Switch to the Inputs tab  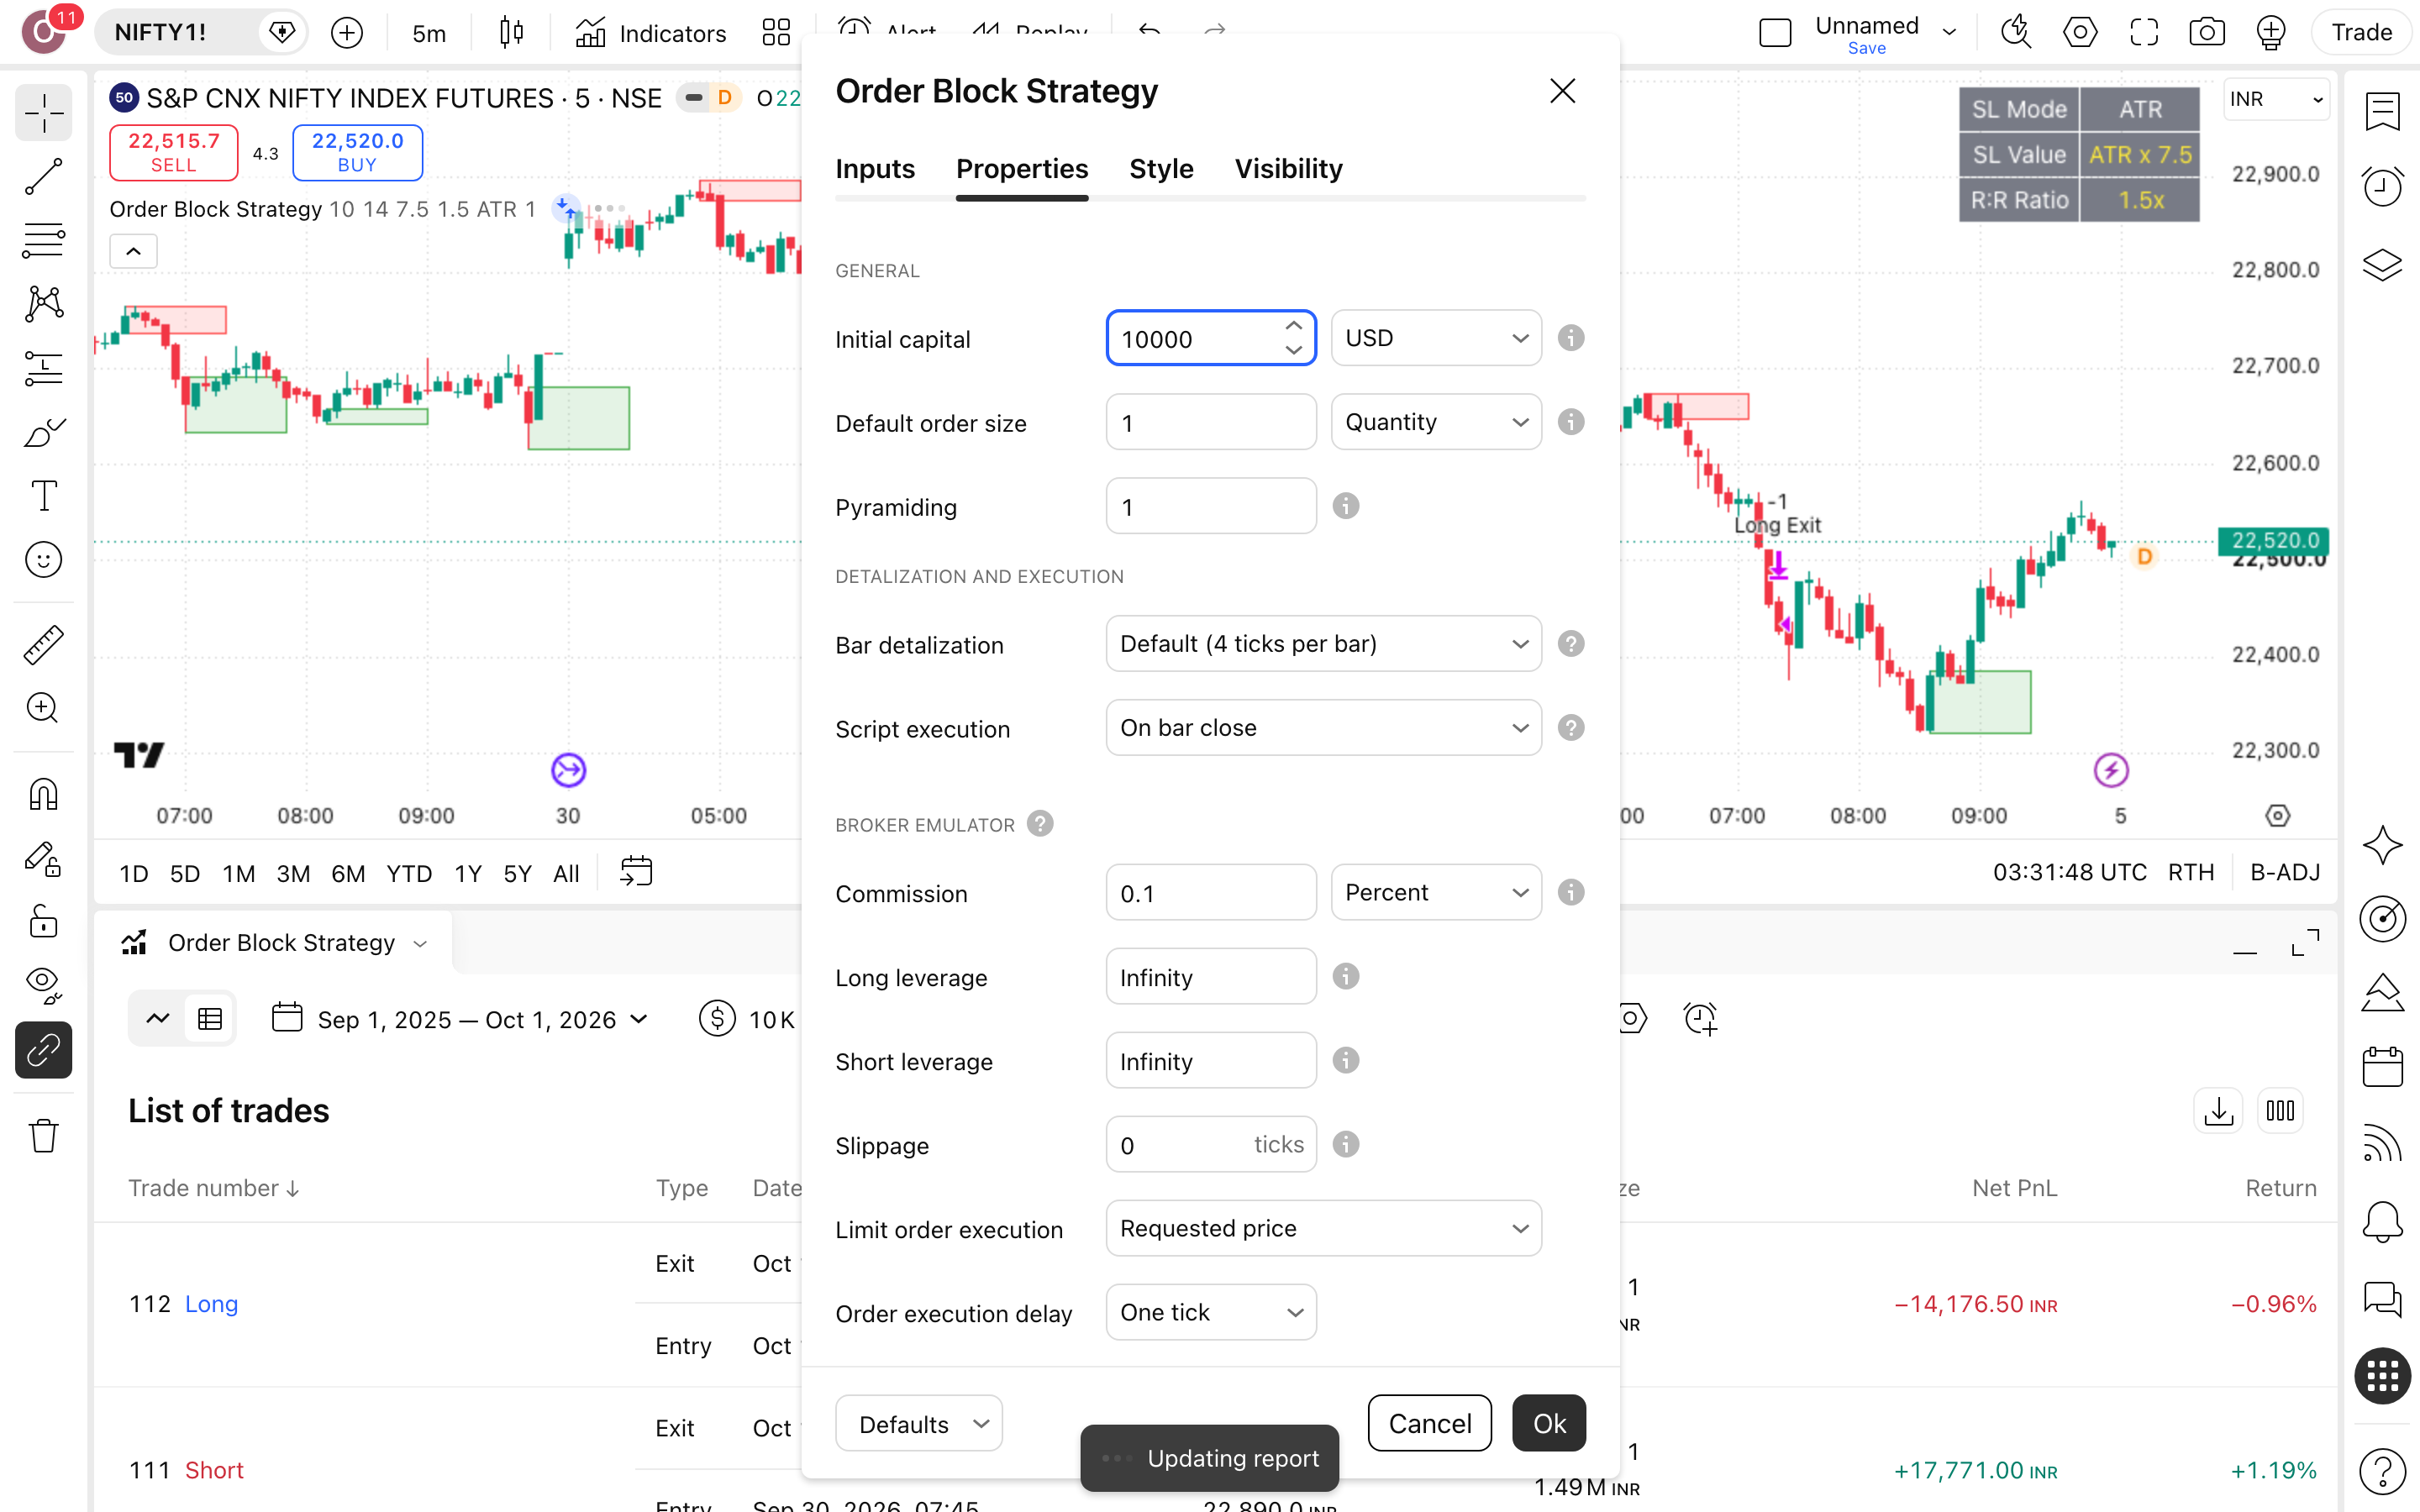(875, 169)
